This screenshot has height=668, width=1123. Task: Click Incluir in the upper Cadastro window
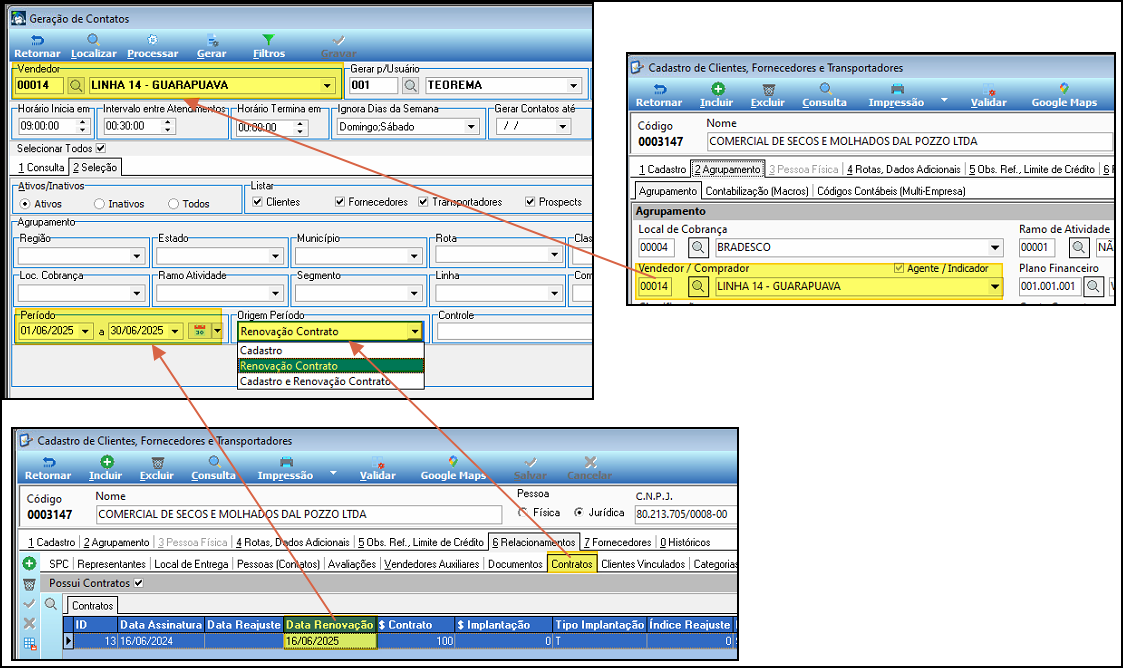coord(716,95)
